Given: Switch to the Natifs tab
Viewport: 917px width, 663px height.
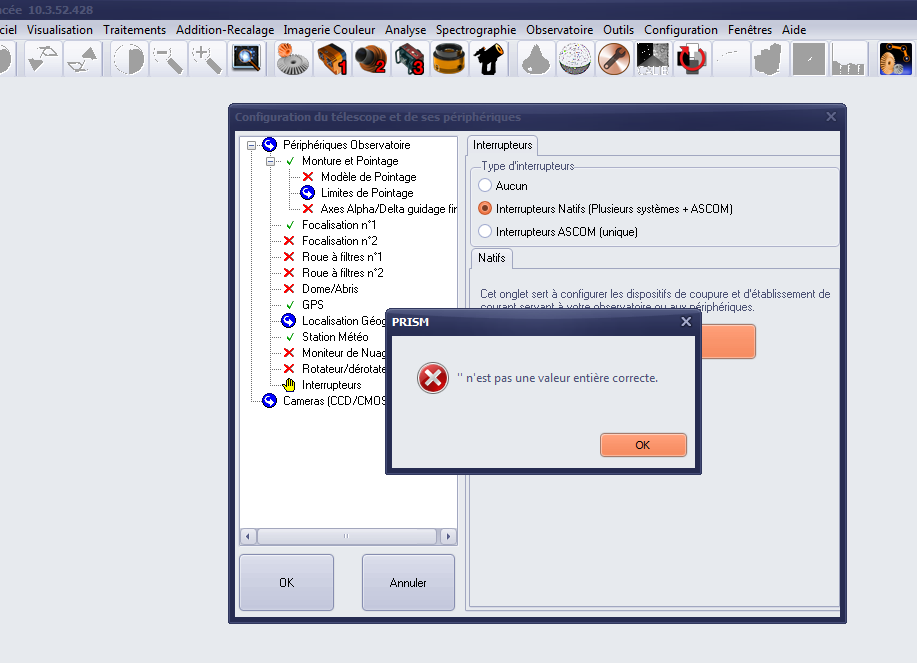Looking at the screenshot, I should tap(491, 258).
